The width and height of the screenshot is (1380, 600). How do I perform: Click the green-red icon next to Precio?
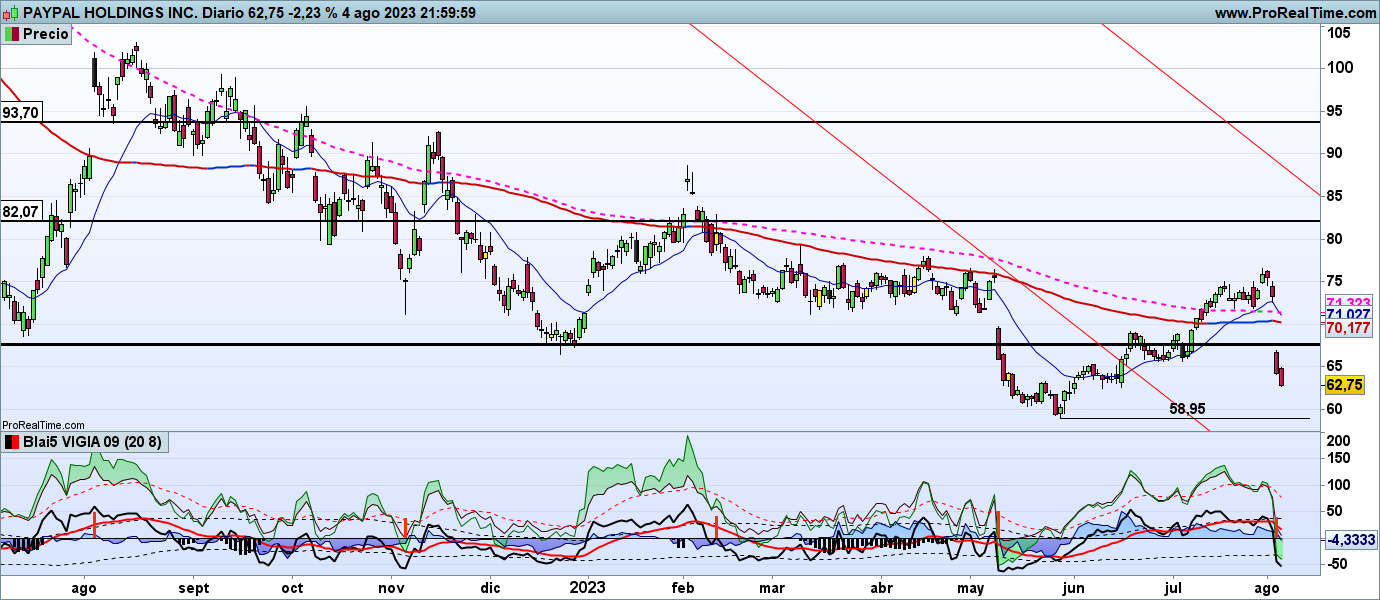[x=11, y=34]
